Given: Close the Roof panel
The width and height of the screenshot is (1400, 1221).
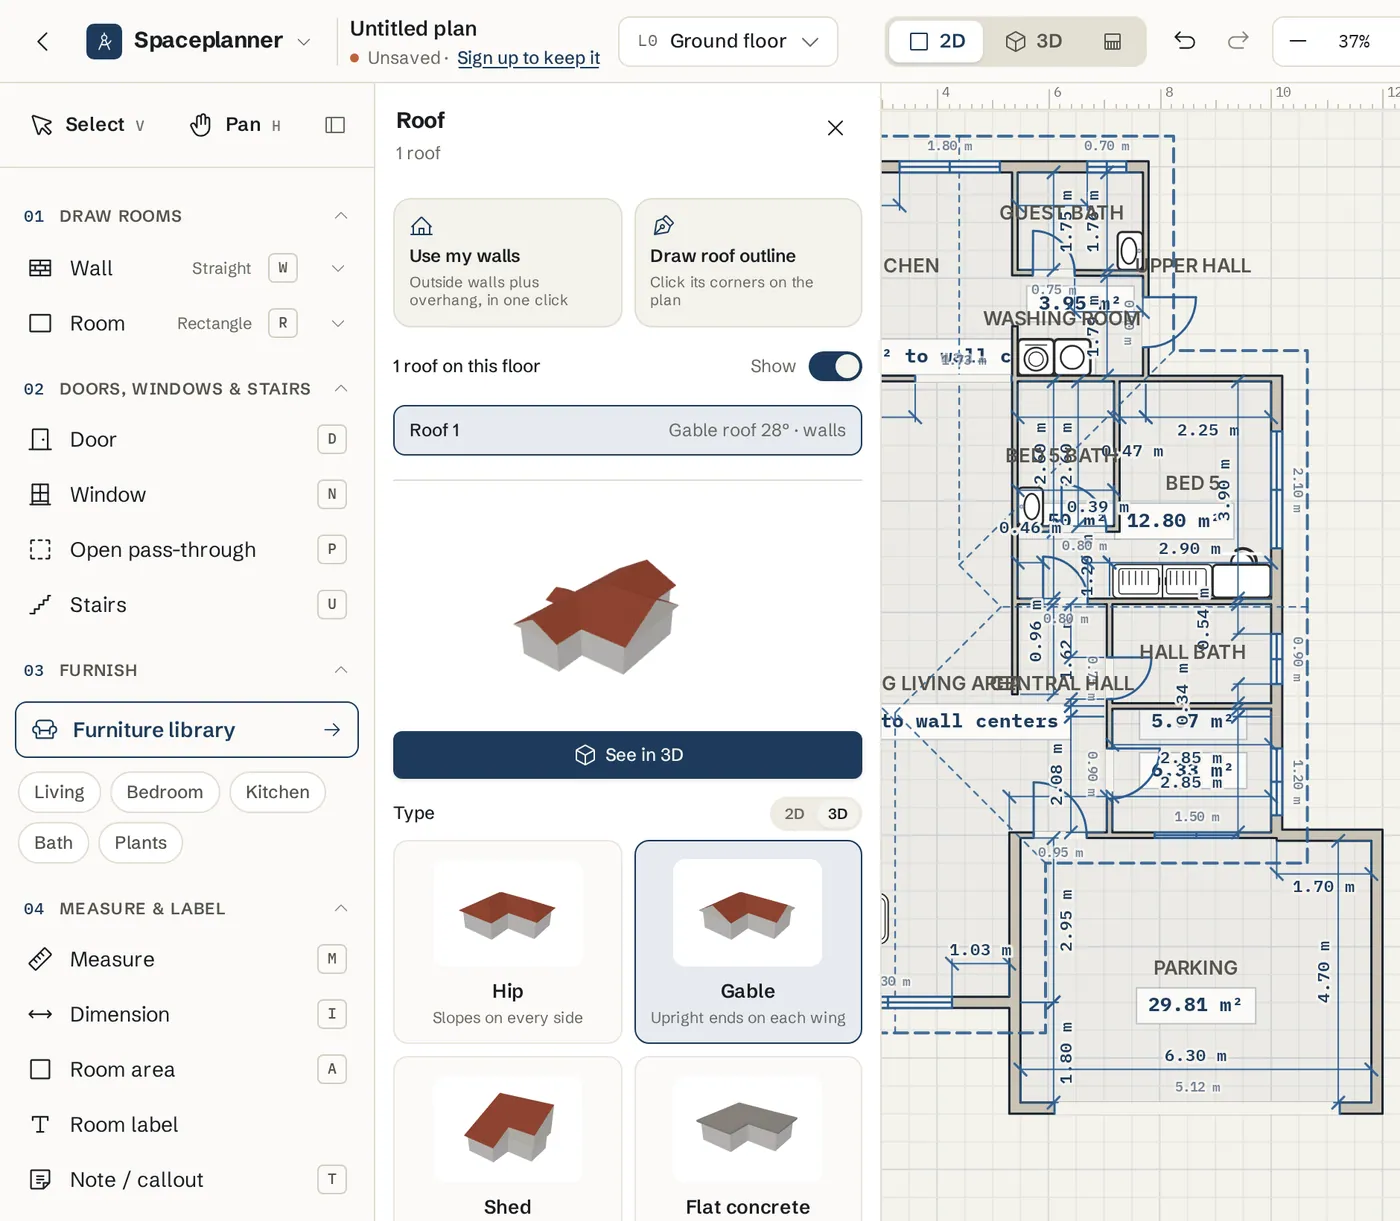Looking at the screenshot, I should pyautogui.click(x=836, y=128).
